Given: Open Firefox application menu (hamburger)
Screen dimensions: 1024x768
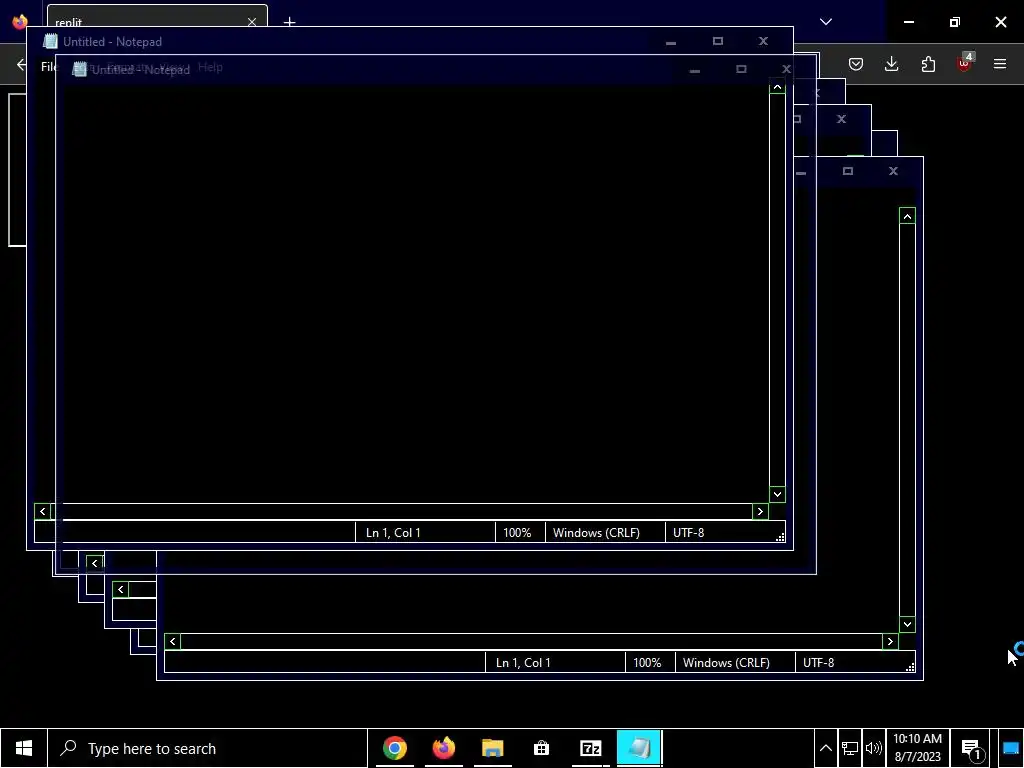Looking at the screenshot, I should pyautogui.click(x=1000, y=64).
